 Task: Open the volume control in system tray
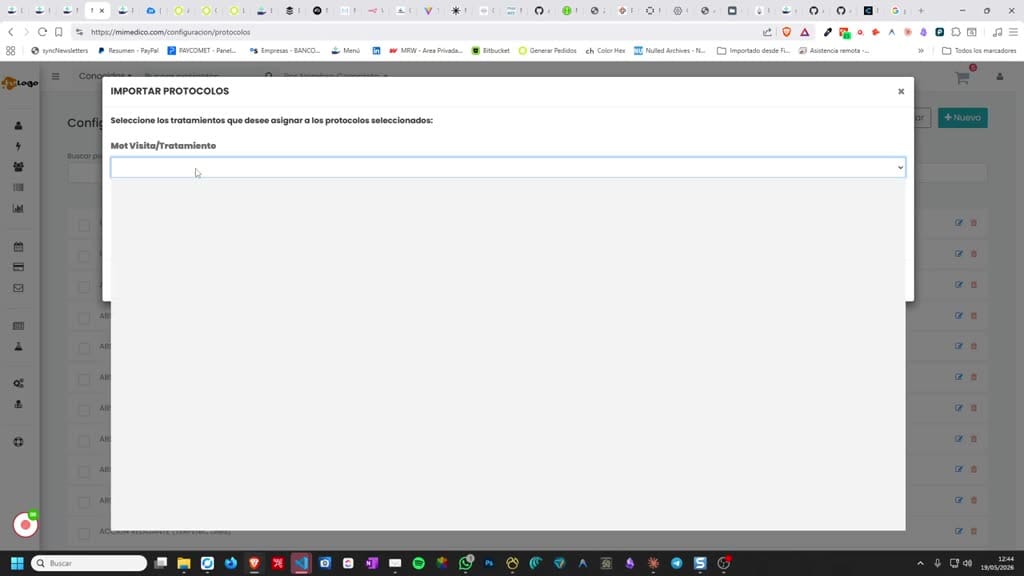[967, 563]
